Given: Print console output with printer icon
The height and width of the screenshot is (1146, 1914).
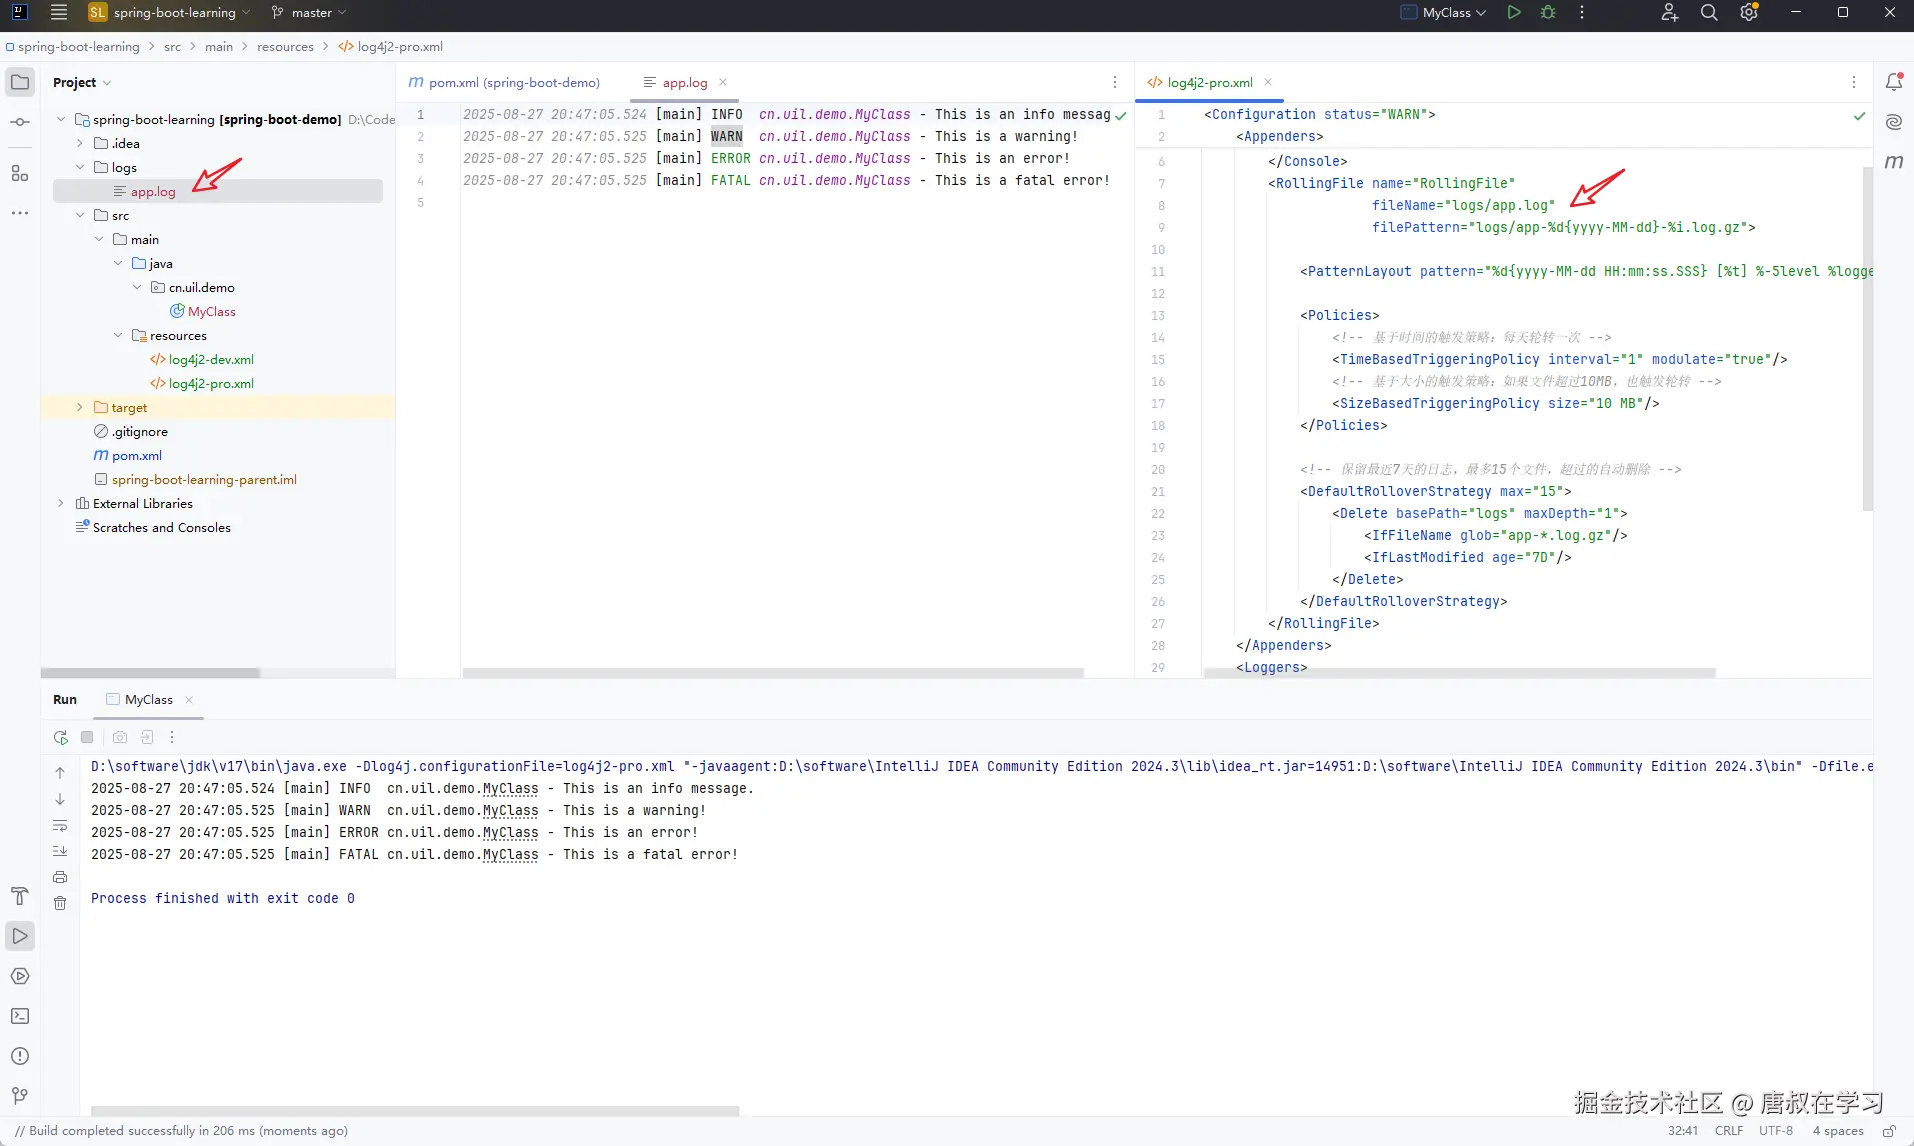Looking at the screenshot, I should pos(60,877).
